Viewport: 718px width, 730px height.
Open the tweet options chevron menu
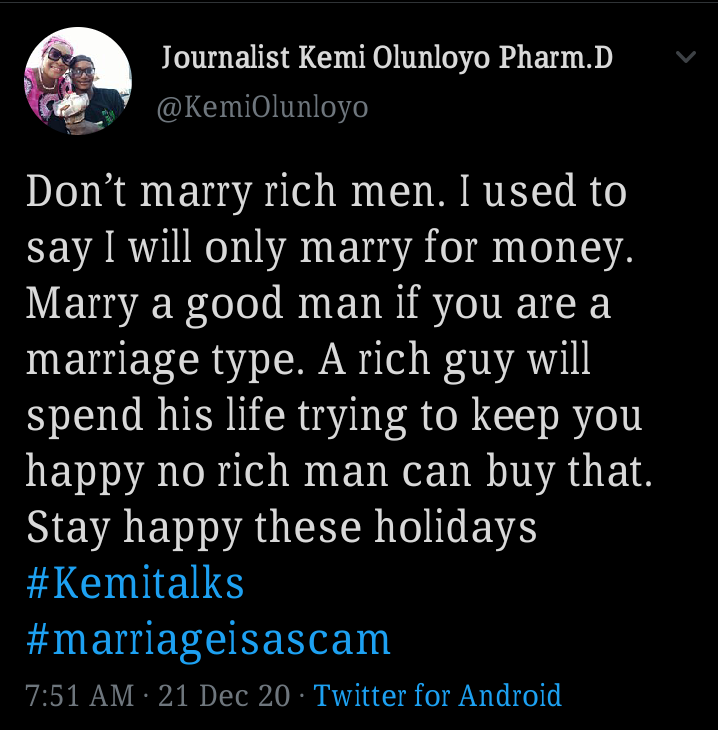tap(685, 57)
